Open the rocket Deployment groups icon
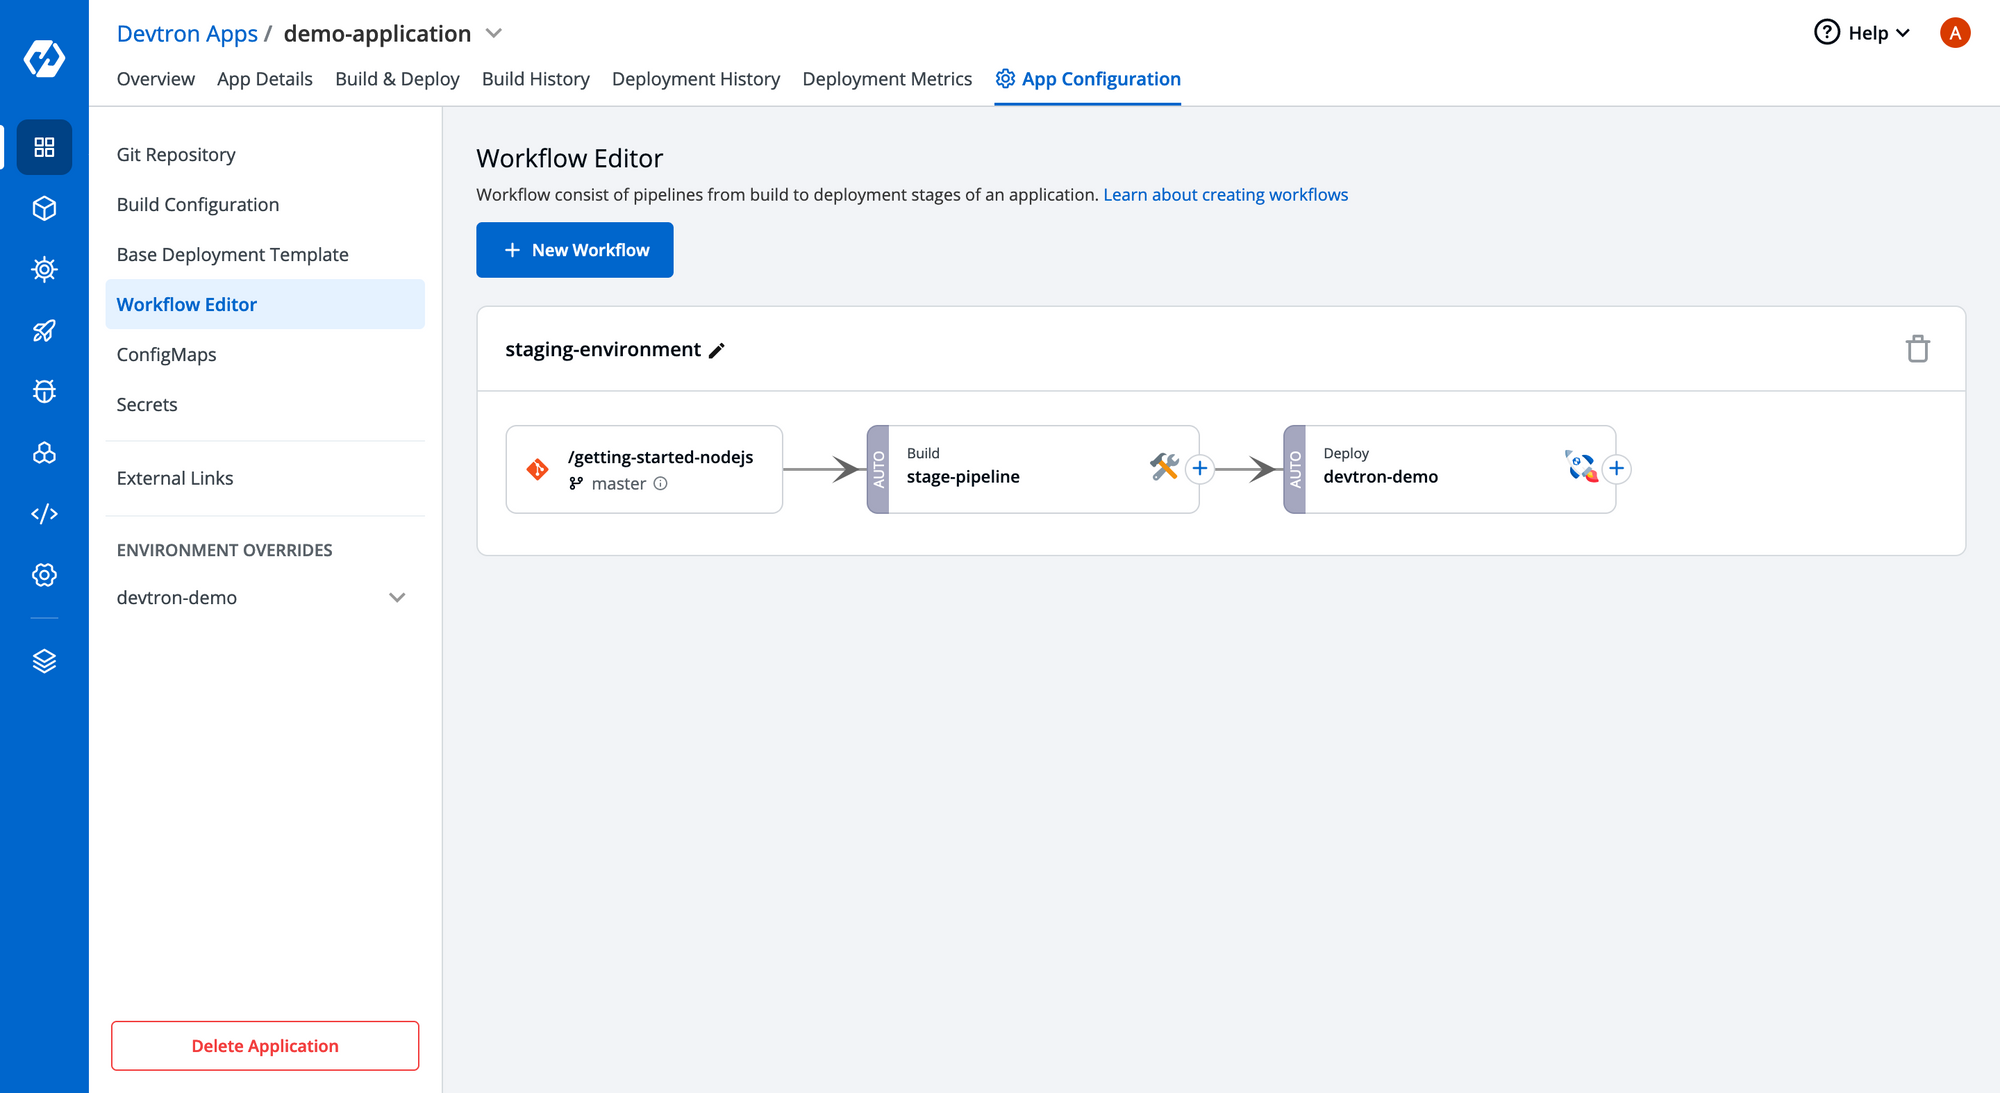This screenshot has width=2000, height=1093. (44, 330)
